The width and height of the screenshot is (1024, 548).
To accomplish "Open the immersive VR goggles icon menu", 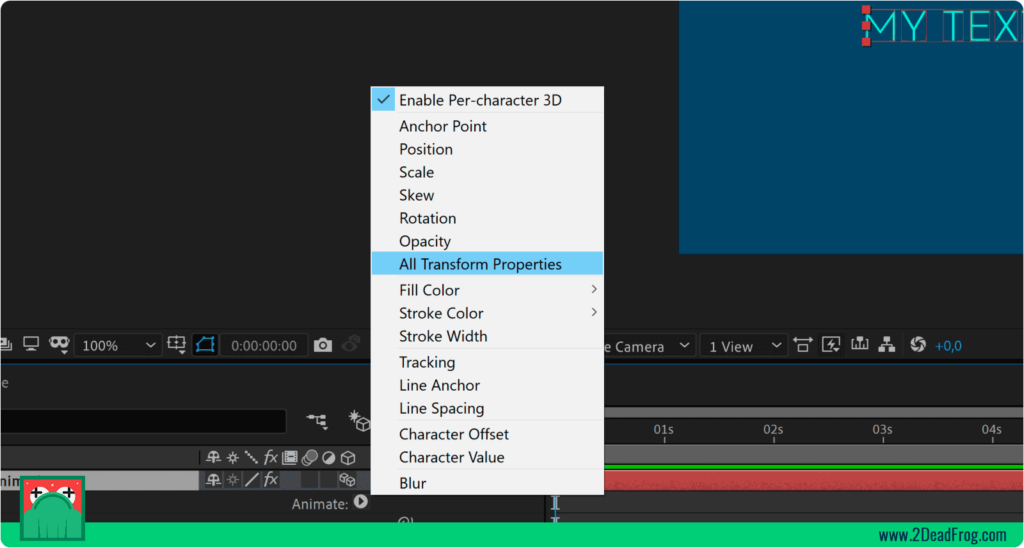I will (59, 344).
